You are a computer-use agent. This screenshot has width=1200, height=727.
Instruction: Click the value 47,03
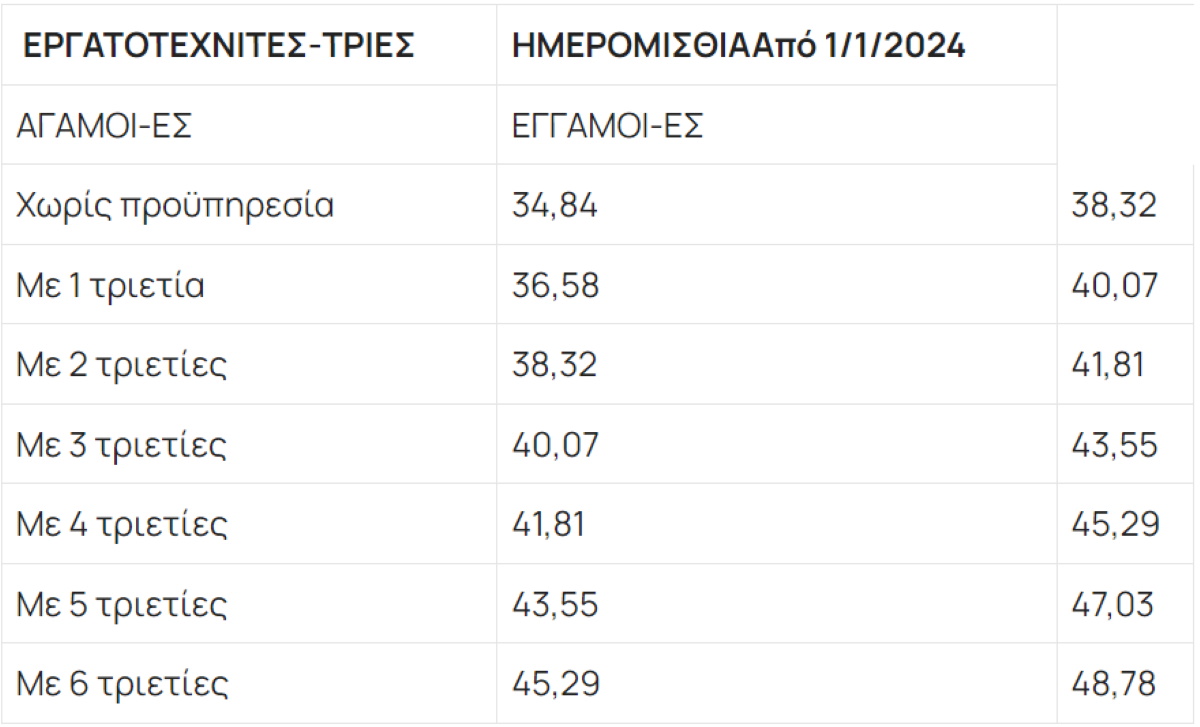(x=1111, y=605)
